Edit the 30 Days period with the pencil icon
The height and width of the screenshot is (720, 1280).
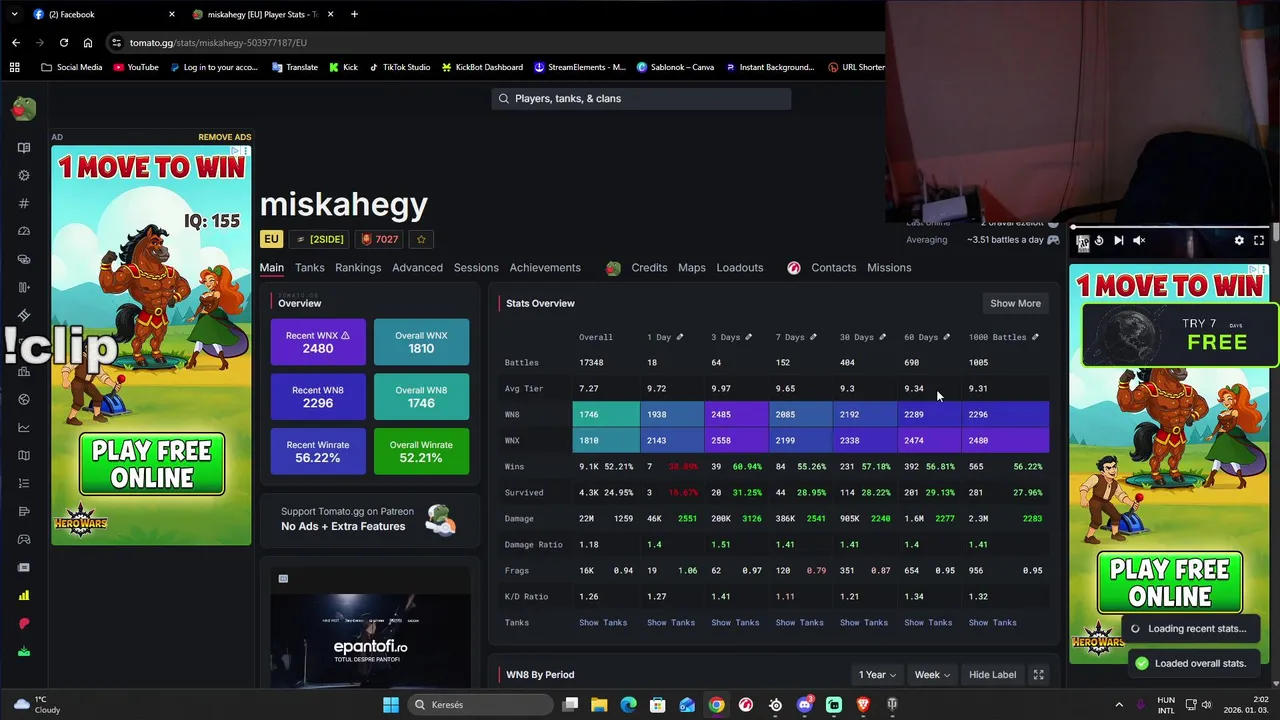coord(882,337)
